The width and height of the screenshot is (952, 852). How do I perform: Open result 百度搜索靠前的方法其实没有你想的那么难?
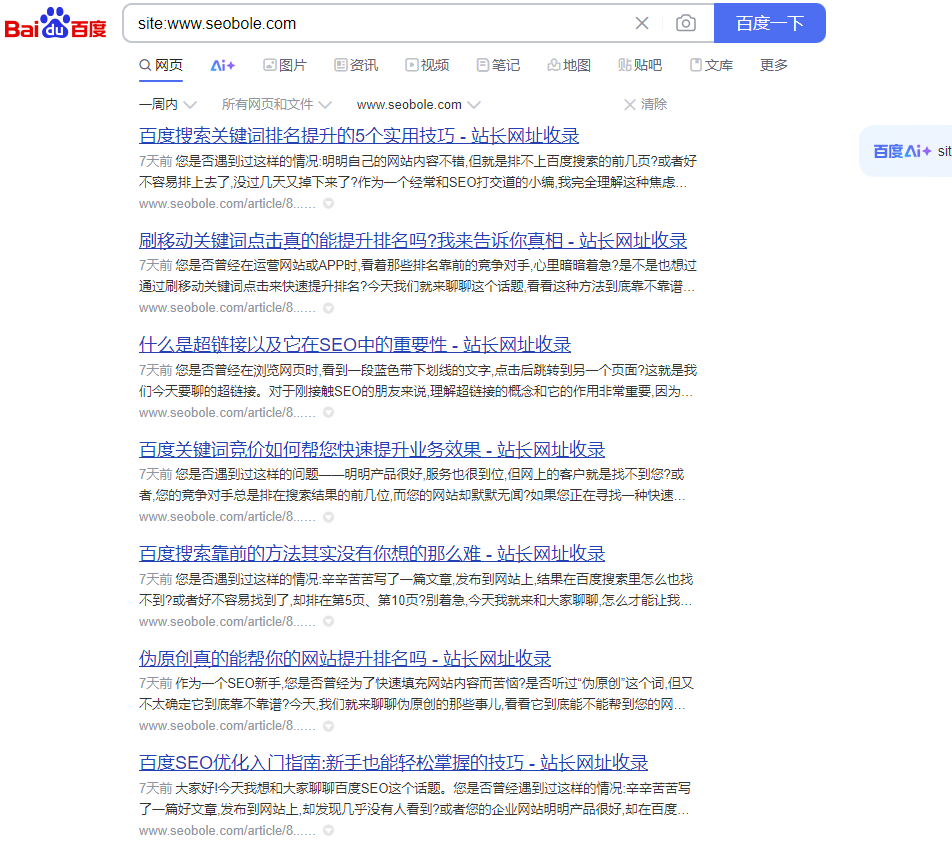tap(372, 554)
